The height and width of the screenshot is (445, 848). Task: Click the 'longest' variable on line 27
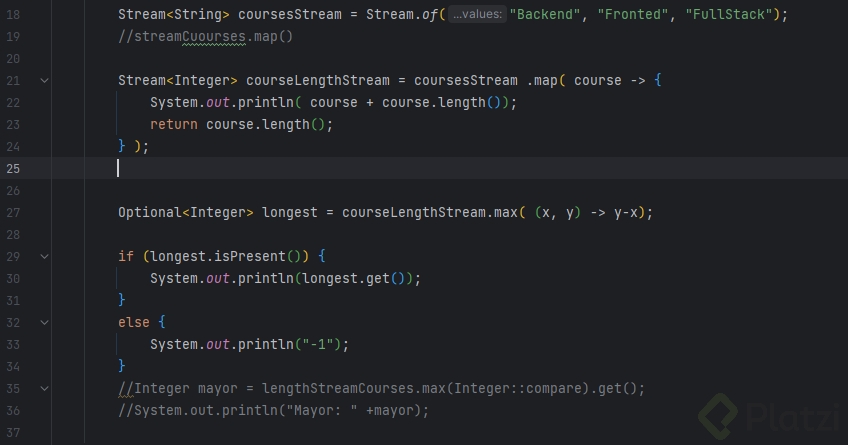290,212
